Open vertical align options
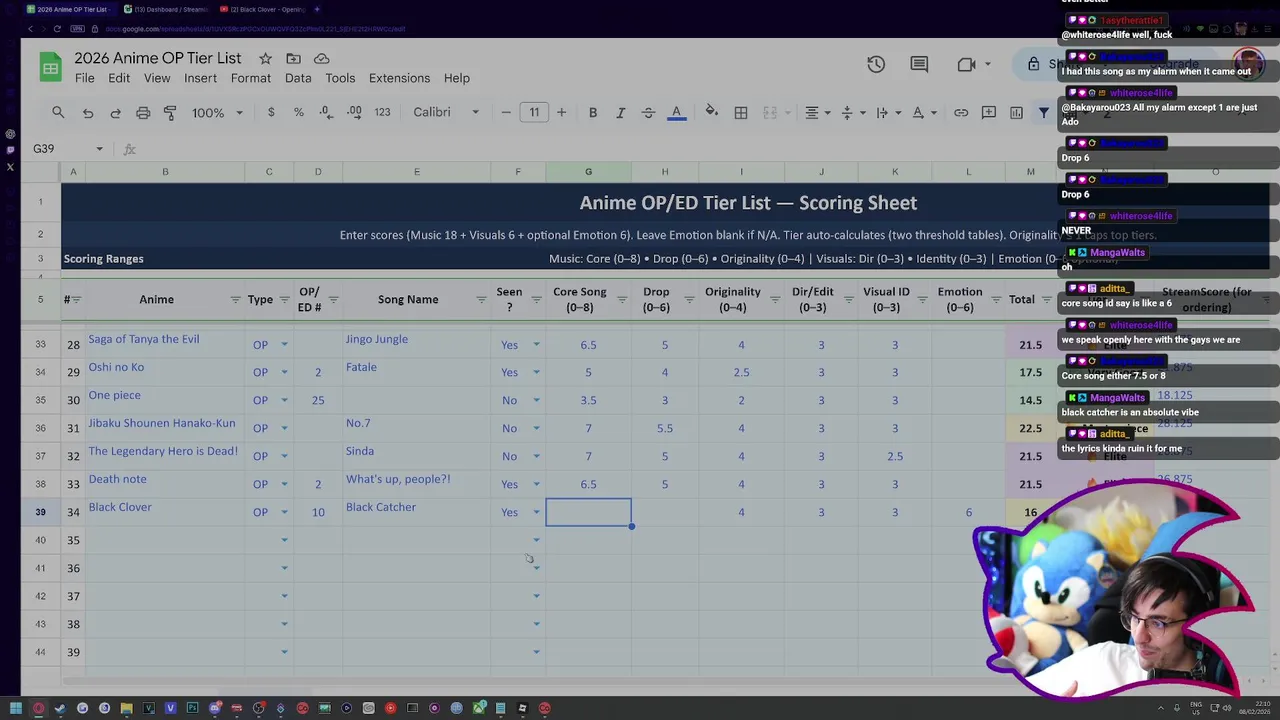This screenshot has width=1280, height=720. (x=852, y=113)
